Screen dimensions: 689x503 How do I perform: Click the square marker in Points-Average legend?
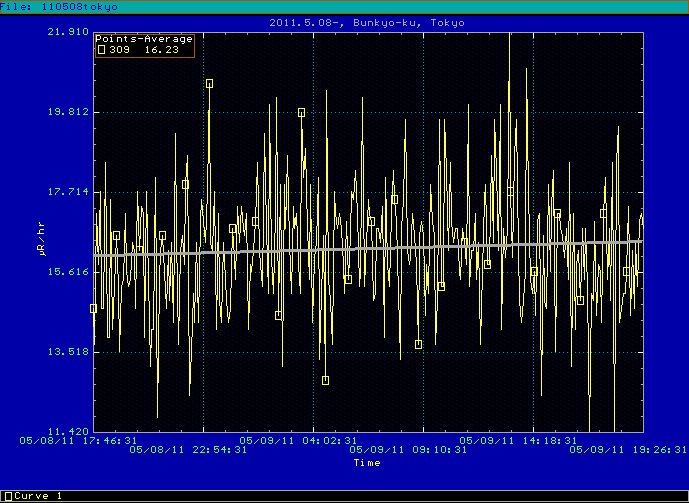click(x=101, y=49)
